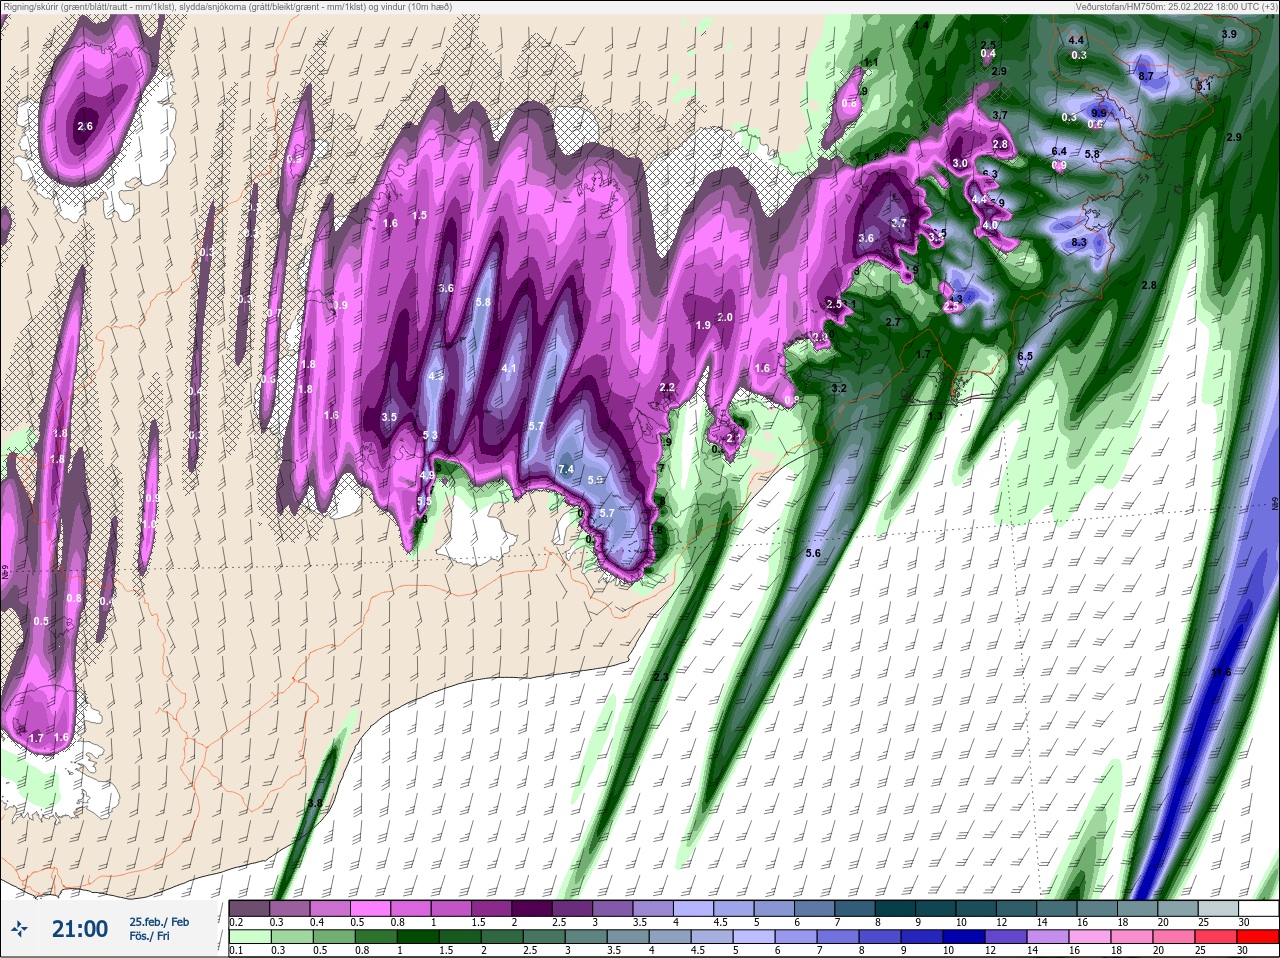Image resolution: width=1280 pixels, height=958 pixels.
Task: Click the 3.7 value above the 2.8 patch
Action: tap(999, 116)
